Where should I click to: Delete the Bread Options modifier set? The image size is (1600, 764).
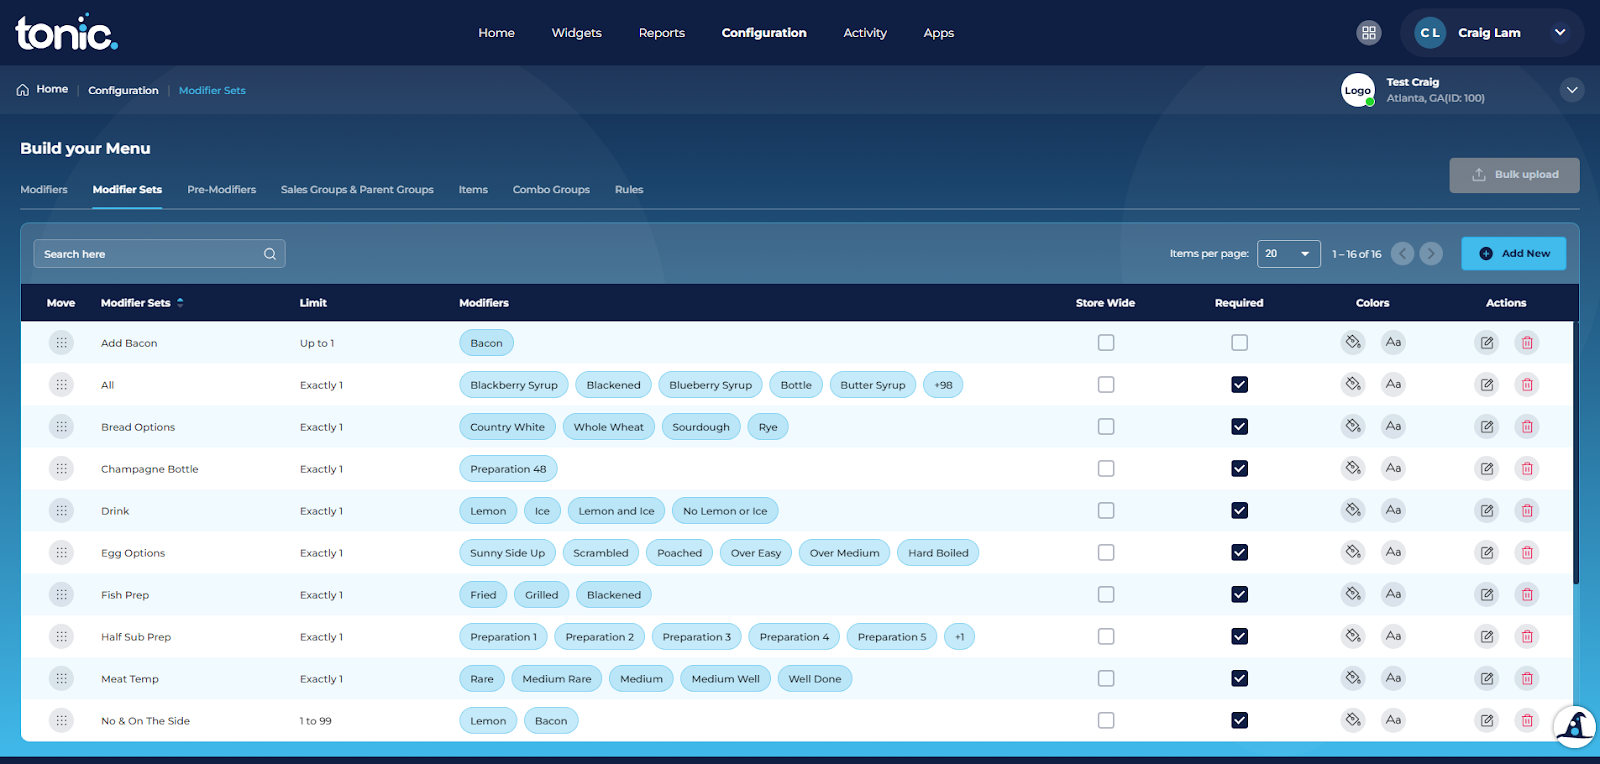point(1527,427)
